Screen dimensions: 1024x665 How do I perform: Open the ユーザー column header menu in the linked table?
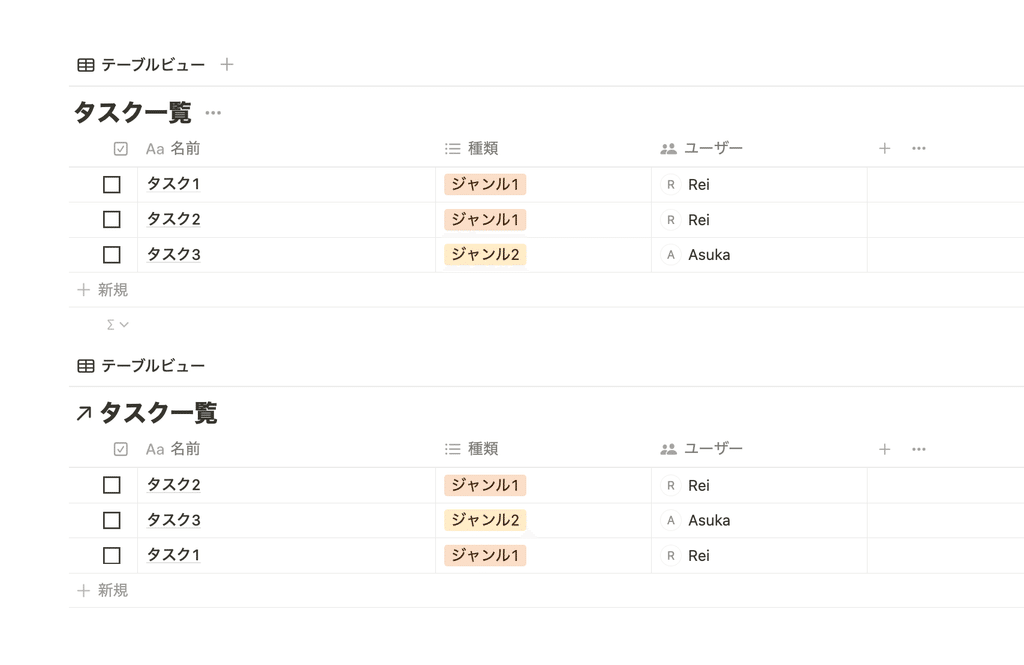[x=701, y=449]
